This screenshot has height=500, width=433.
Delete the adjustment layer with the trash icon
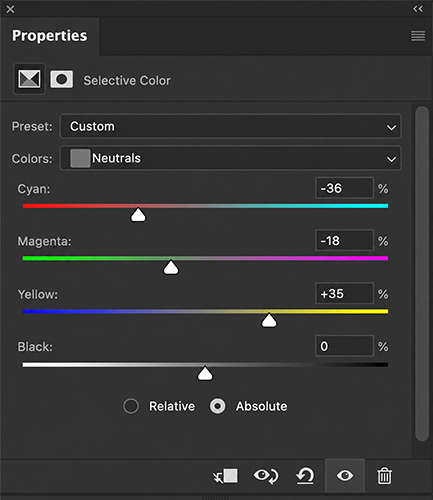tap(384, 476)
